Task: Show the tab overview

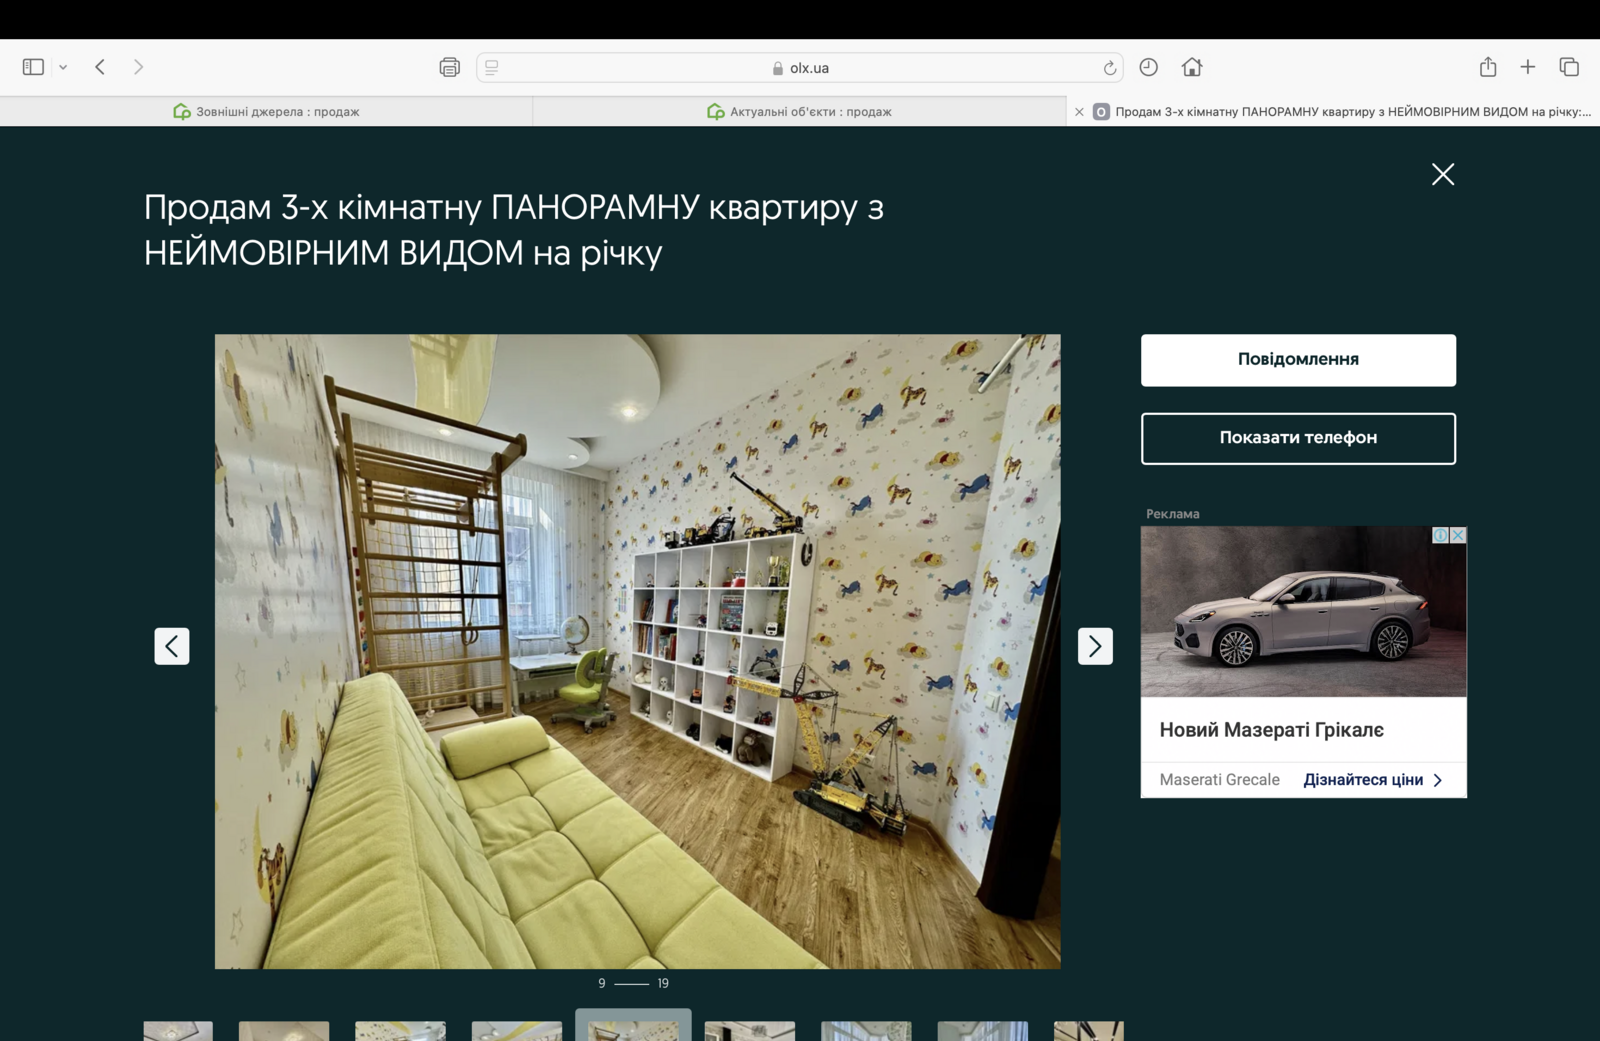Action: coord(1568,67)
